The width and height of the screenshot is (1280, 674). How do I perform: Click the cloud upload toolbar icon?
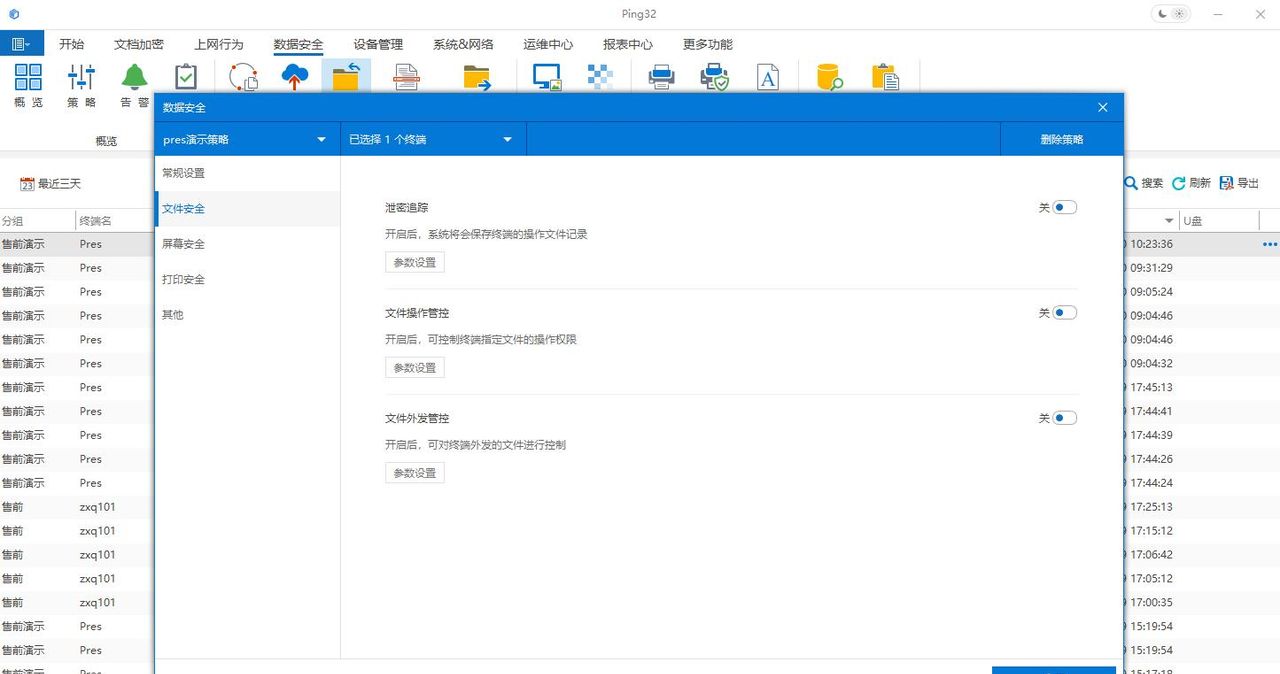click(294, 76)
